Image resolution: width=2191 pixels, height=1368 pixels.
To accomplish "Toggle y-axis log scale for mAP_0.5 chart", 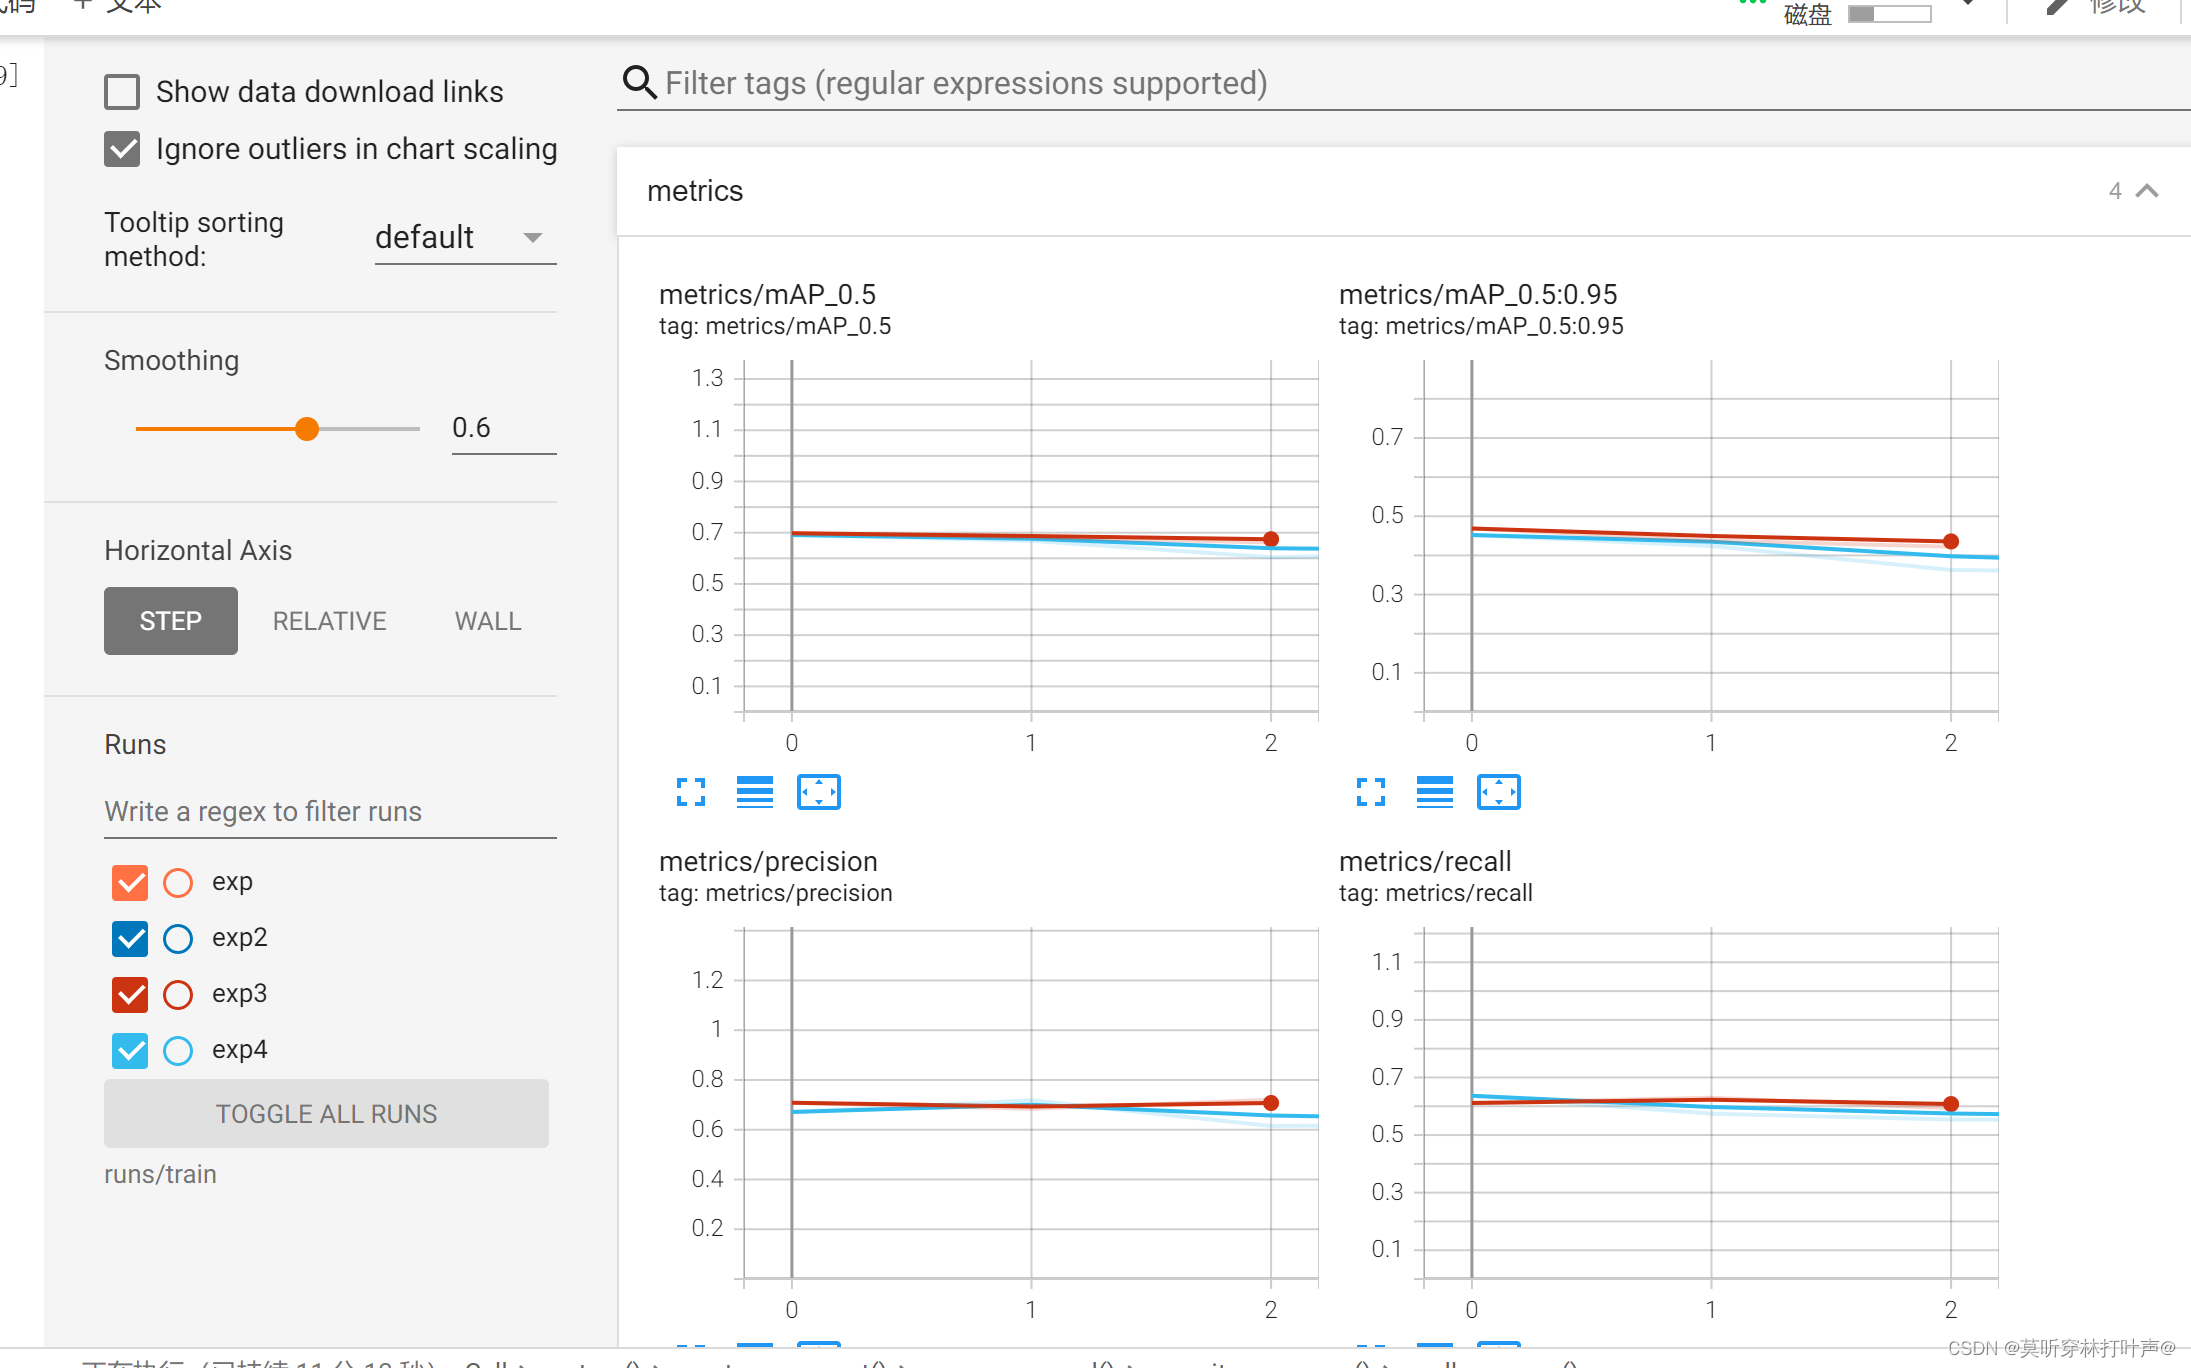I will click(x=754, y=792).
